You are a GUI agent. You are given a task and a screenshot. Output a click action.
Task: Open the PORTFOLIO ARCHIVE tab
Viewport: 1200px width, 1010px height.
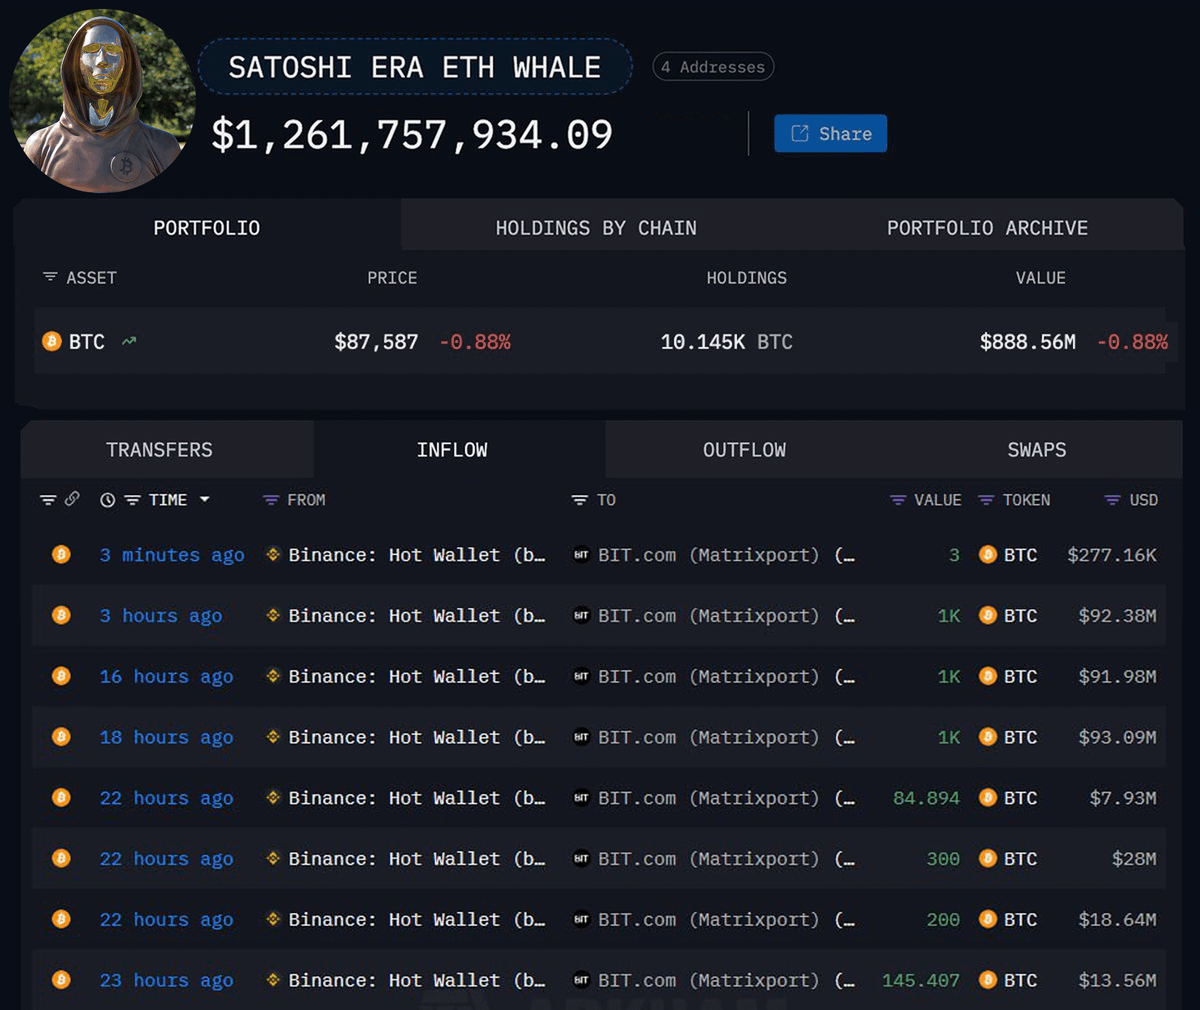coord(987,227)
